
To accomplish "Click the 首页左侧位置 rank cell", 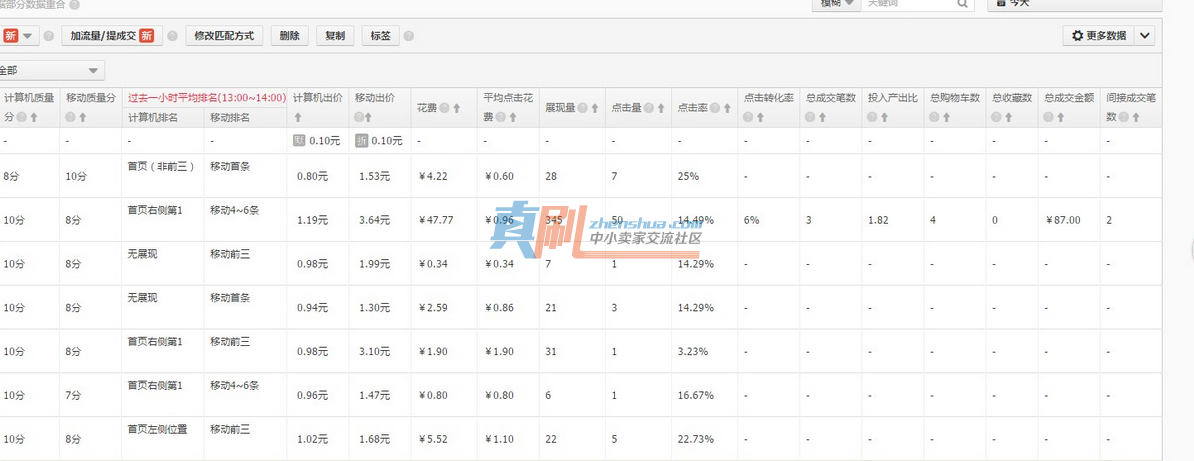I will click(x=158, y=429).
